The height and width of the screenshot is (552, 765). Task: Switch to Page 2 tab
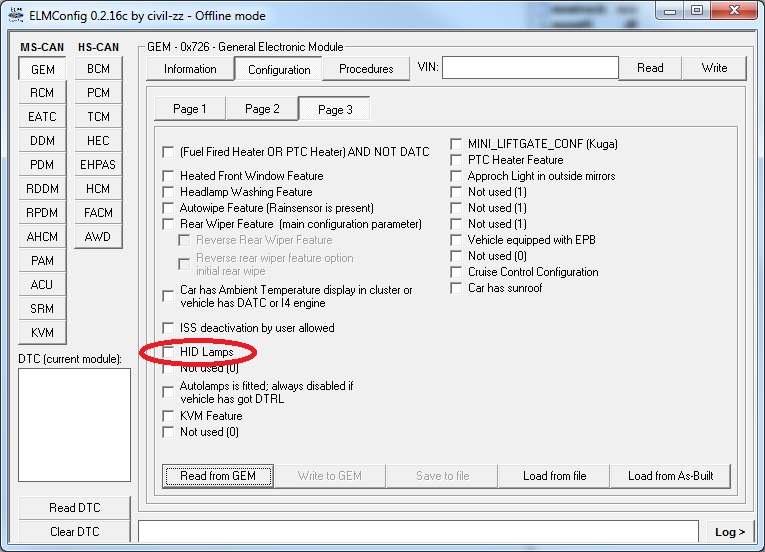(262, 109)
